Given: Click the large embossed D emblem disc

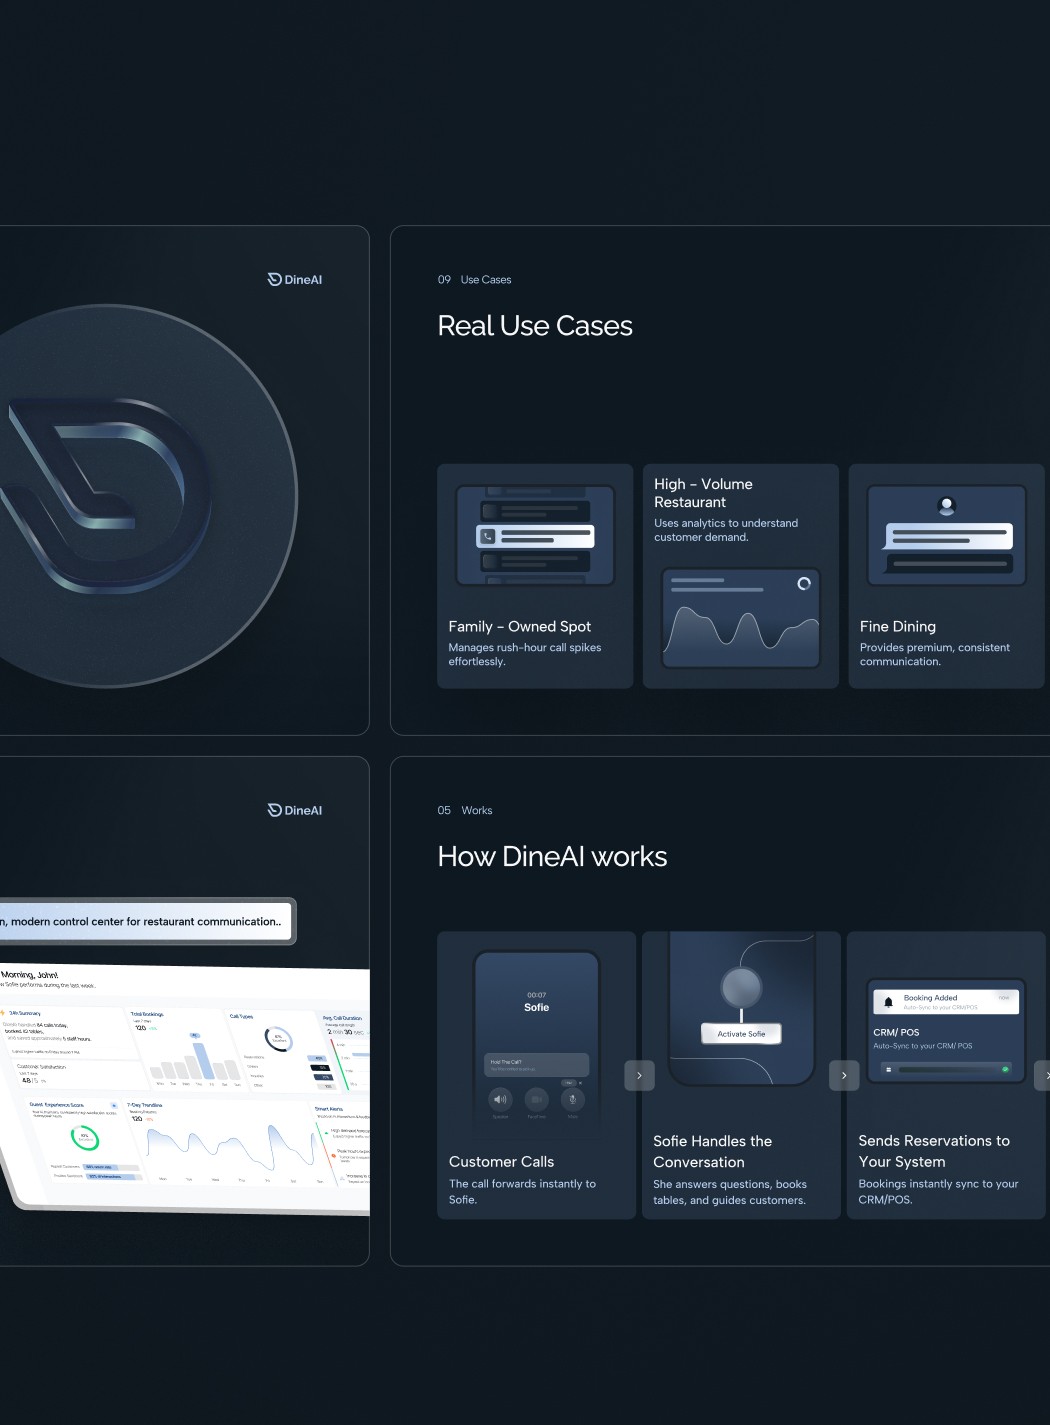Looking at the screenshot, I should point(105,496).
